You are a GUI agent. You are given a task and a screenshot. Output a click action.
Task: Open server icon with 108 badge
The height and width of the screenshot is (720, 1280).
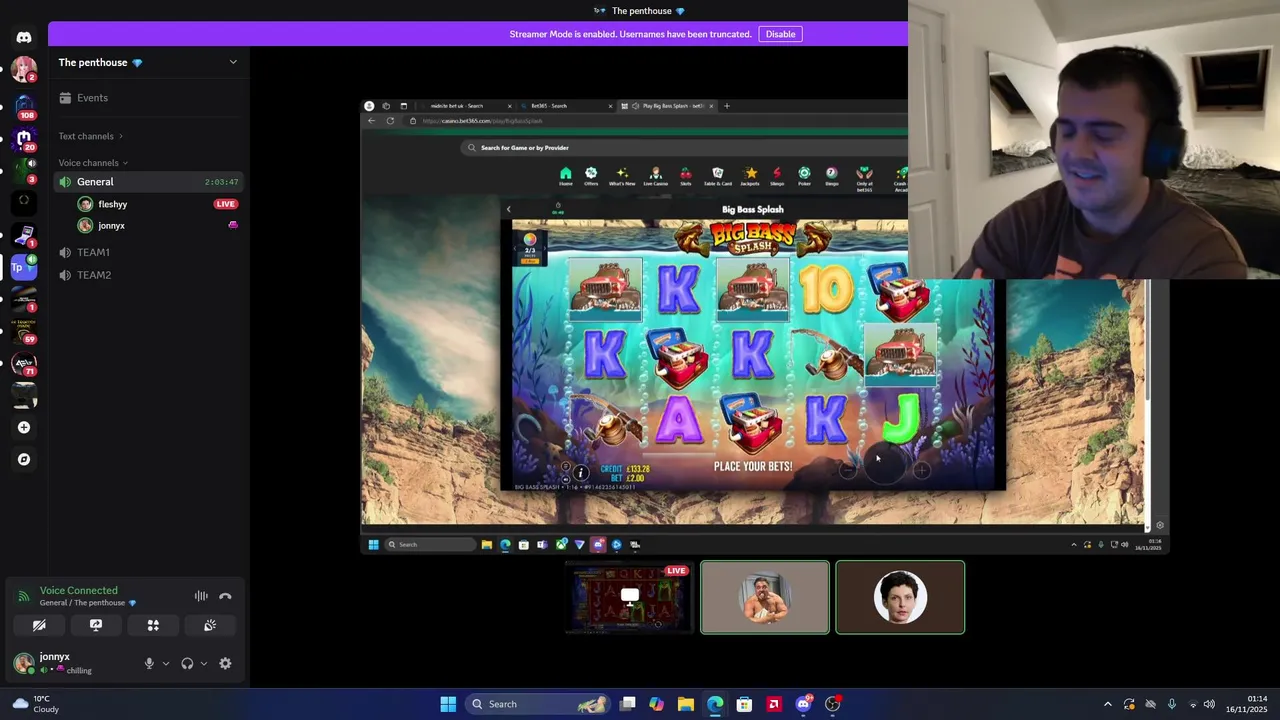point(24,104)
